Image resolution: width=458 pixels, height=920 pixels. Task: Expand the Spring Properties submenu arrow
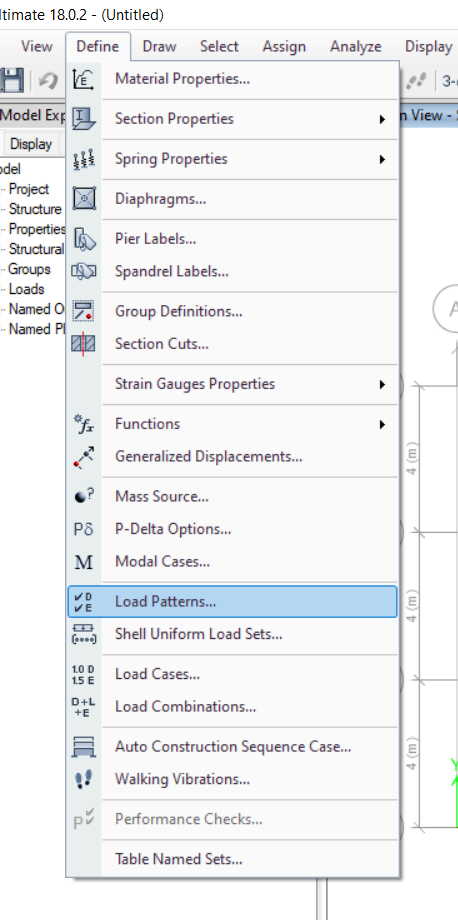tap(382, 159)
